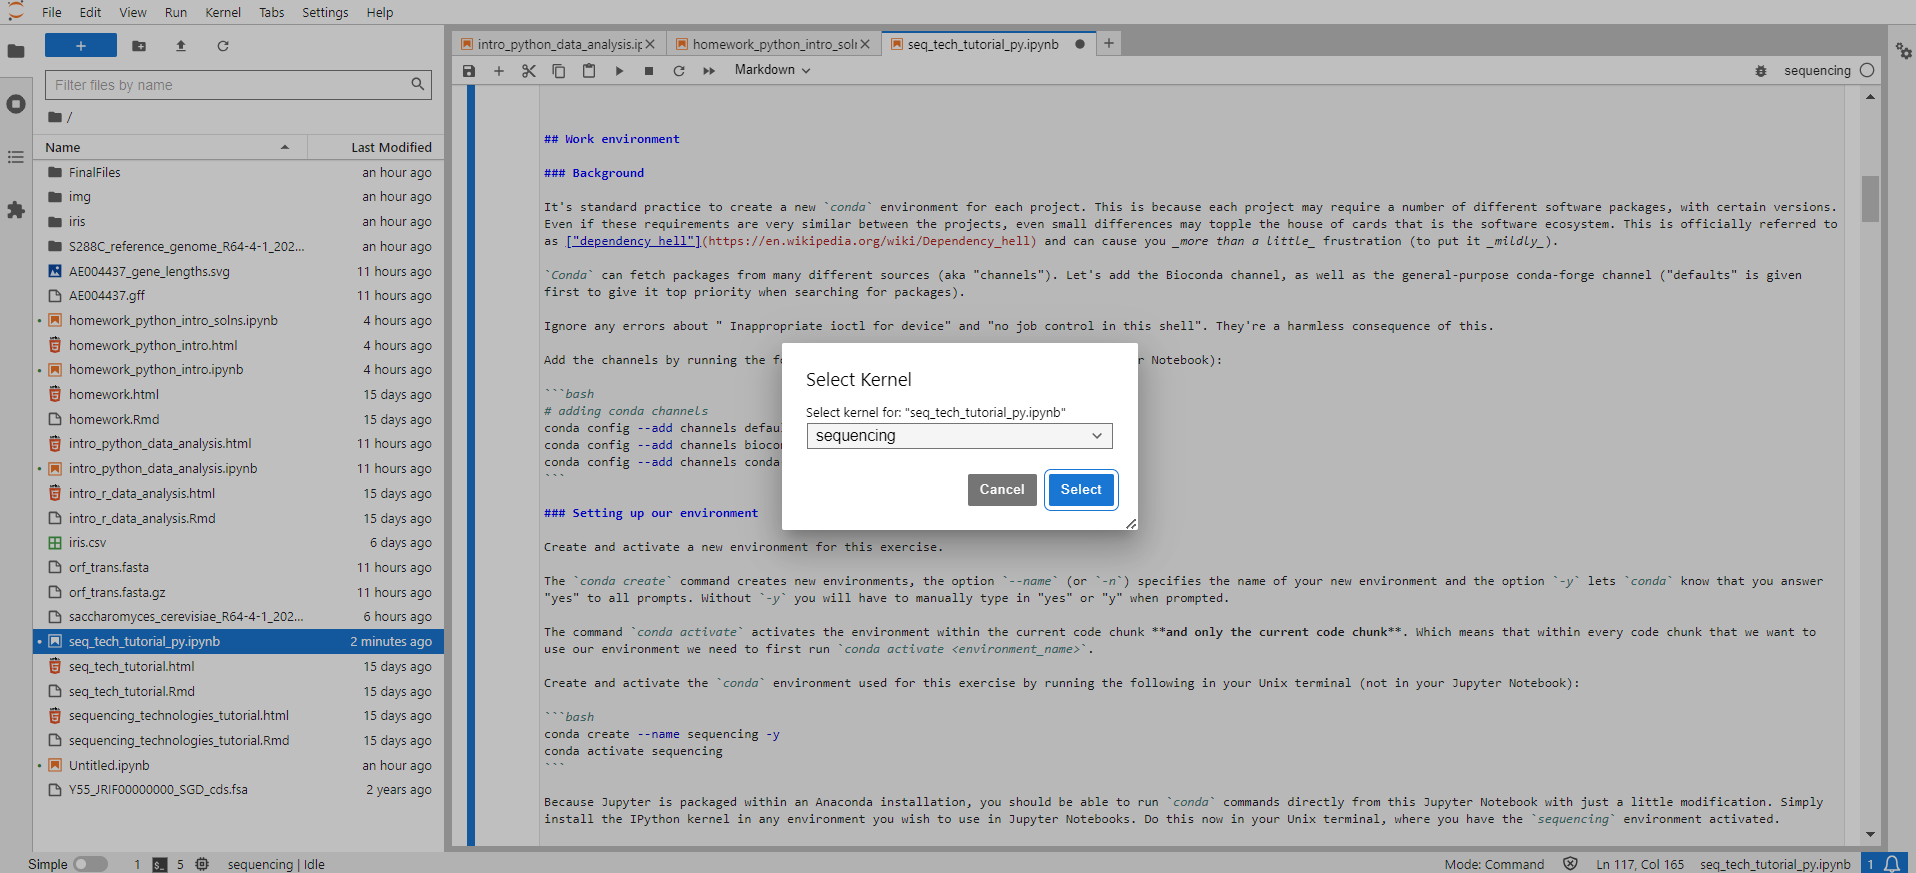This screenshot has height=873, width=1916.
Task: Restart kernel and run all cells
Action: pos(709,71)
